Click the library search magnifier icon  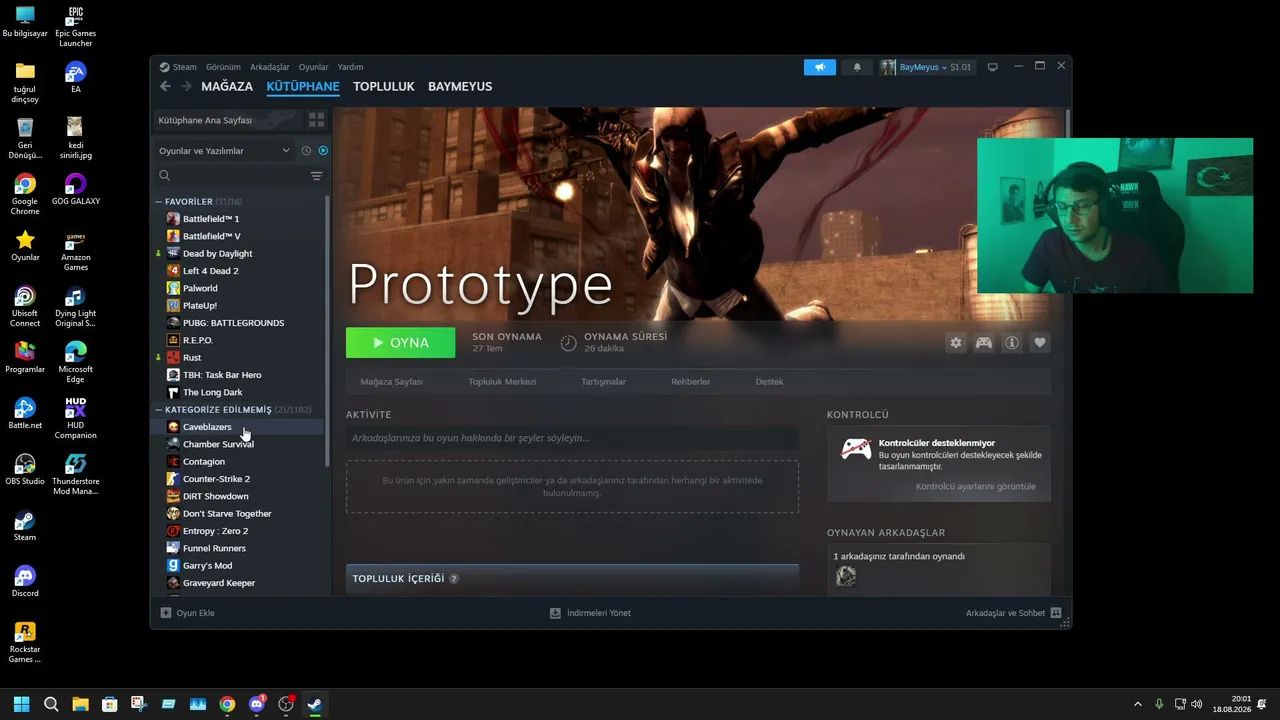(165, 176)
